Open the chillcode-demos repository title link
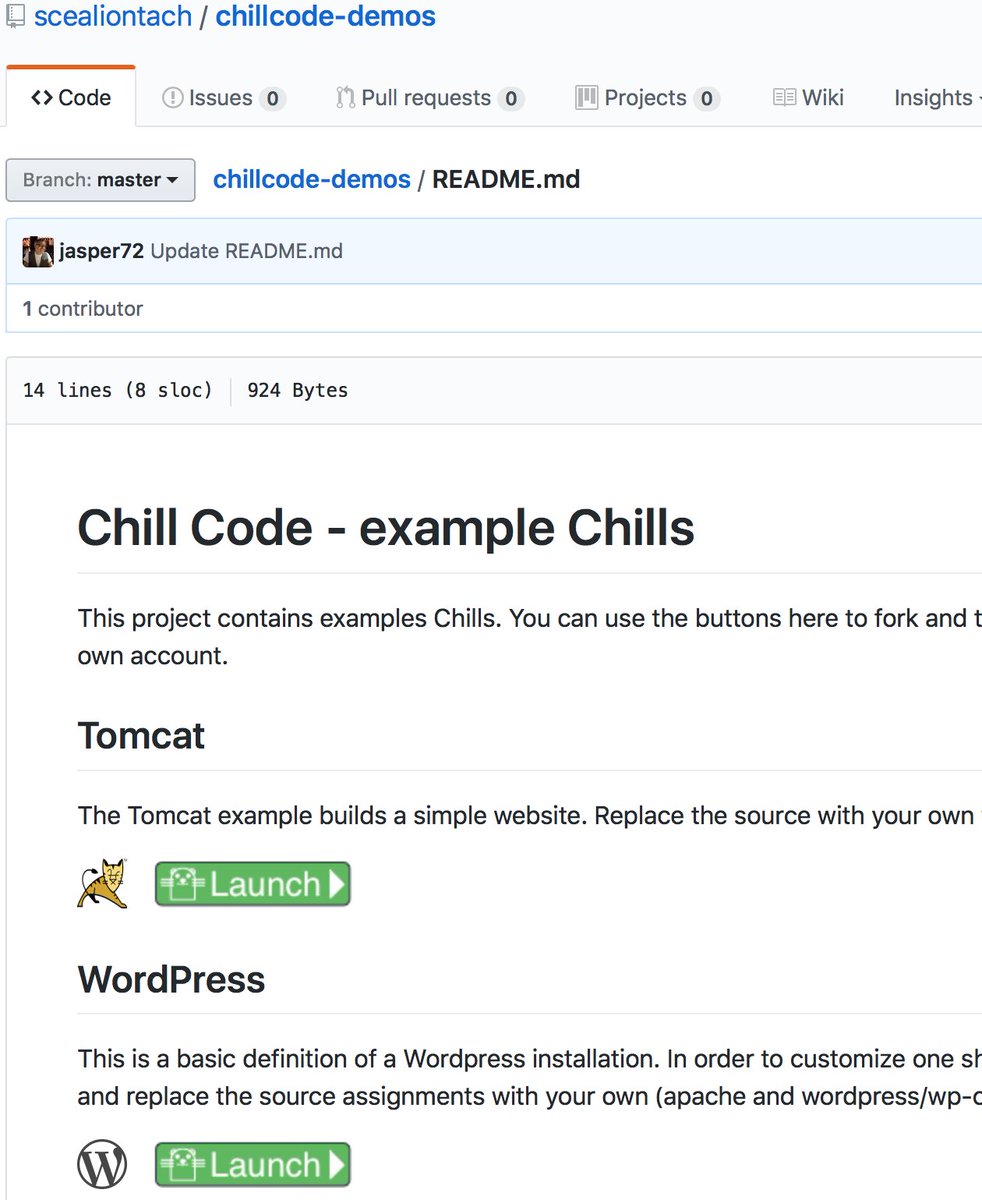The height and width of the screenshot is (1200, 982). click(x=326, y=17)
